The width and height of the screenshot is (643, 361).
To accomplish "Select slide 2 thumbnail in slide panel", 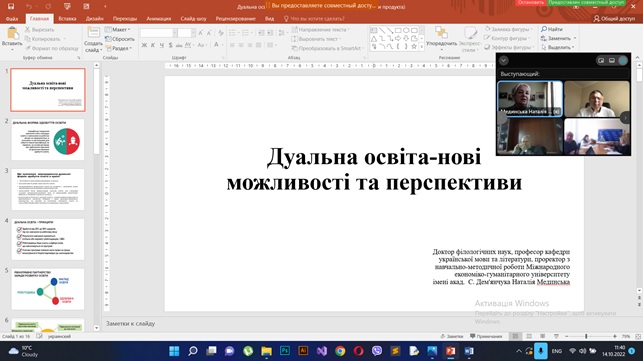I will pyautogui.click(x=48, y=140).
